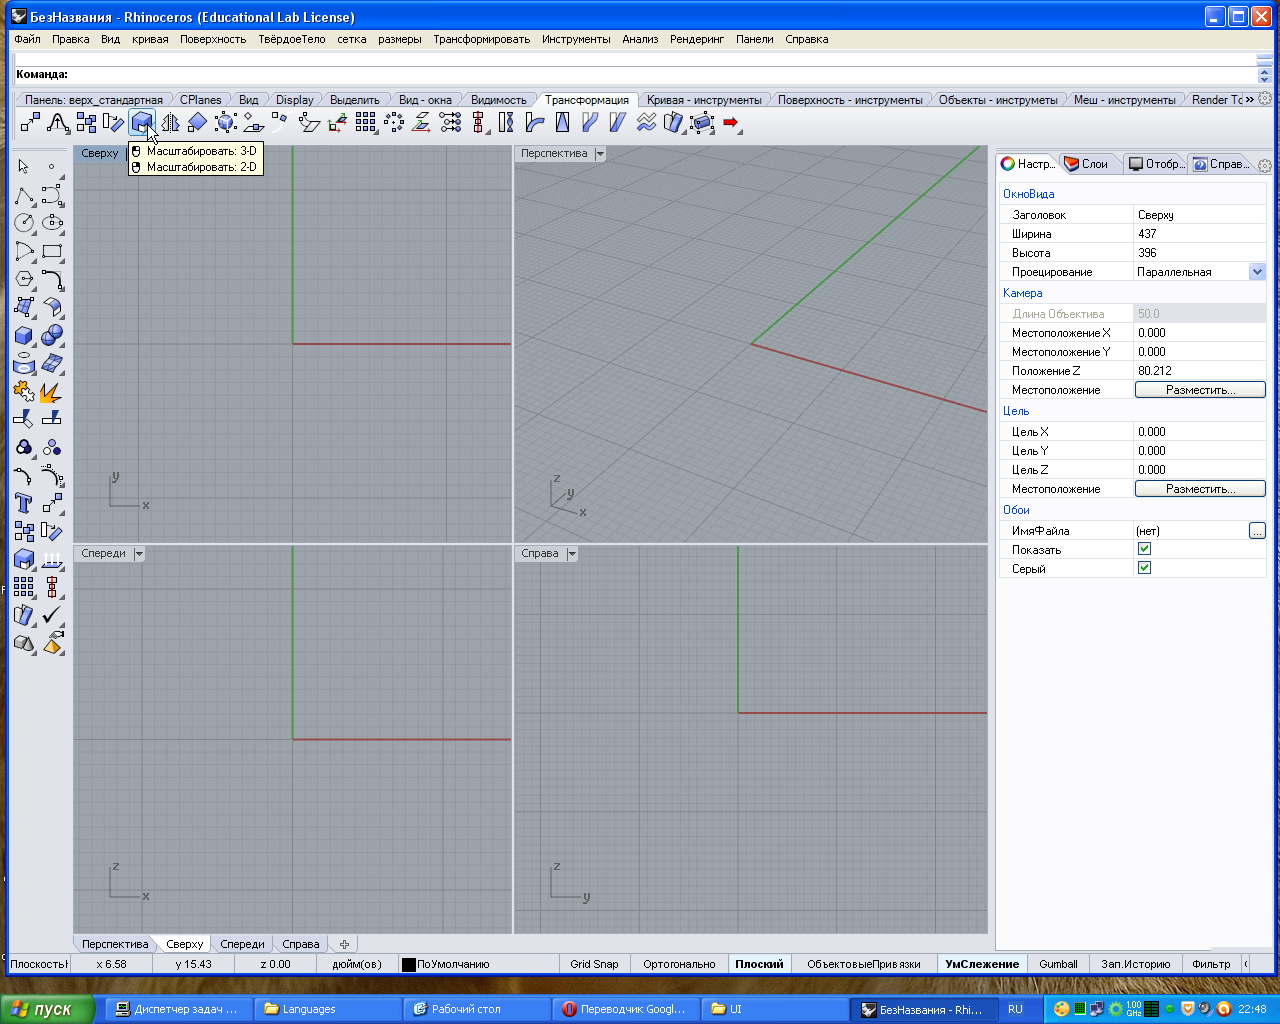
Task: Toggle Grid Snap in status bar
Action: [594, 964]
